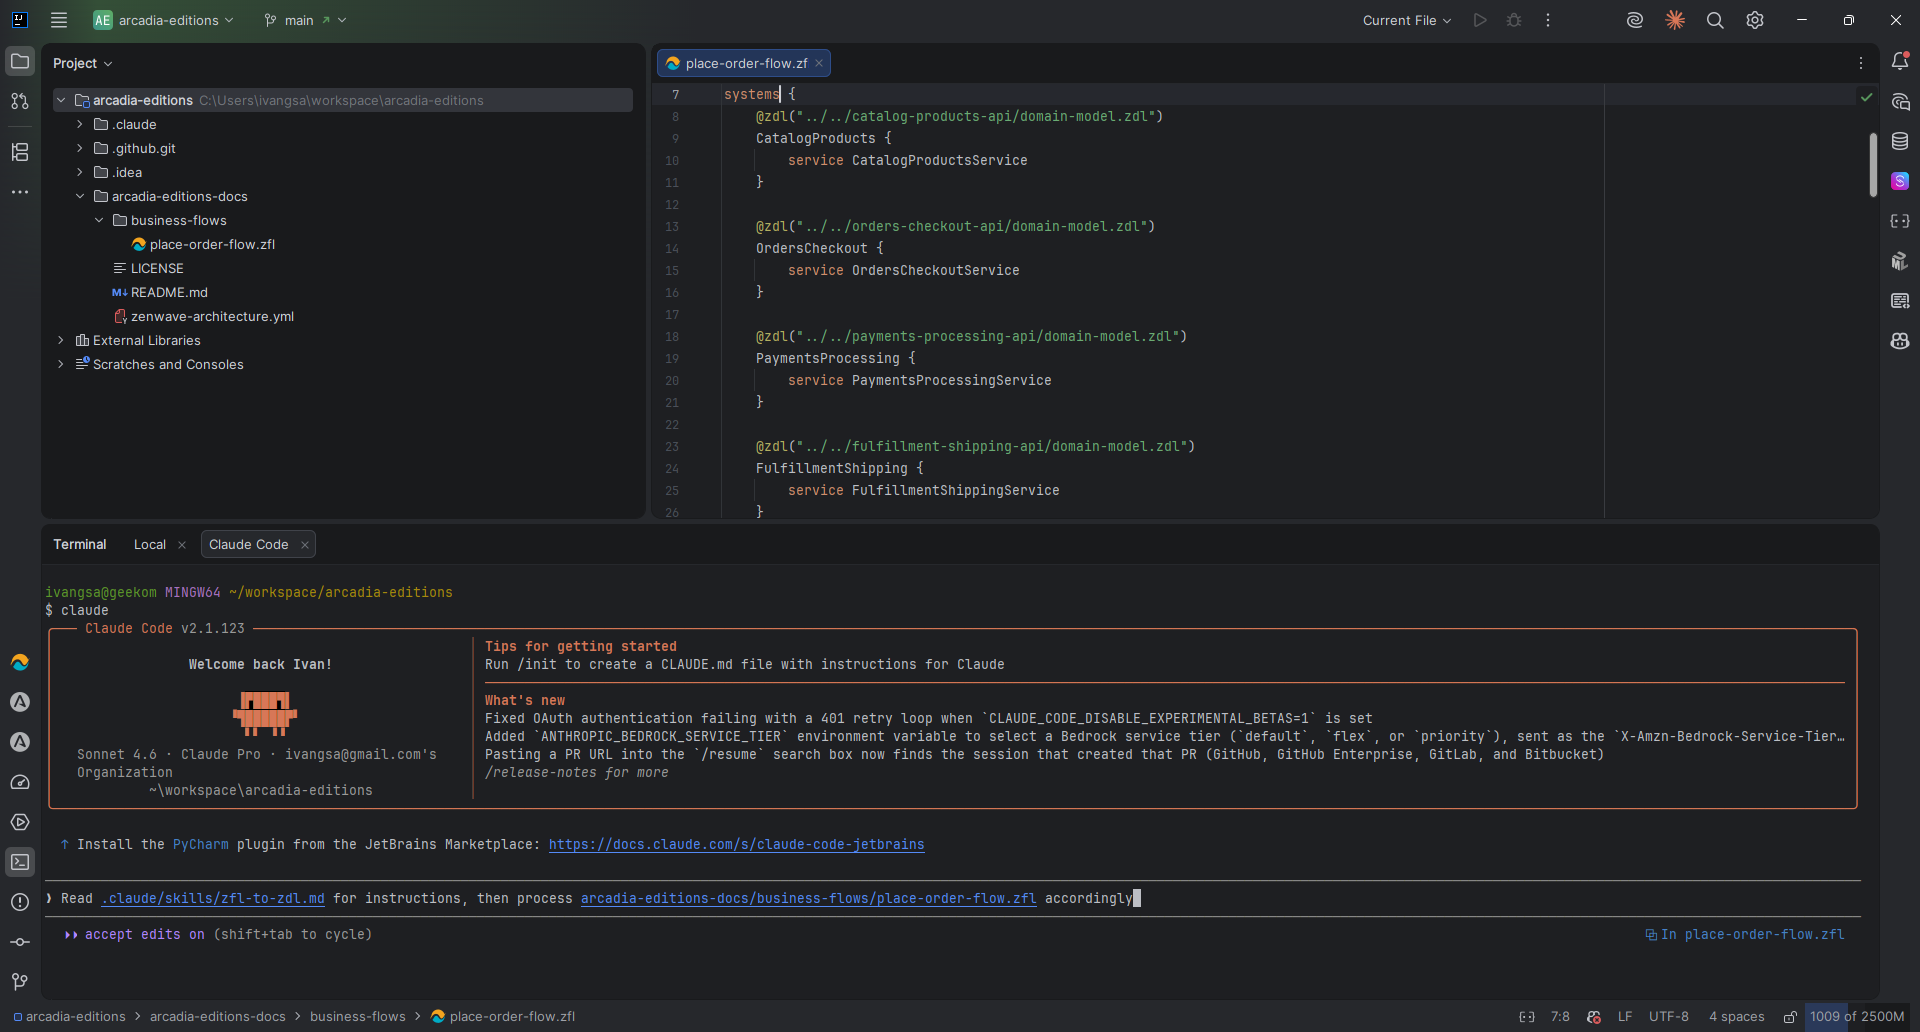Close the place-order-flow.zf editor tab
Viewport: 1920px width, 1032px height.
point(819,63)
